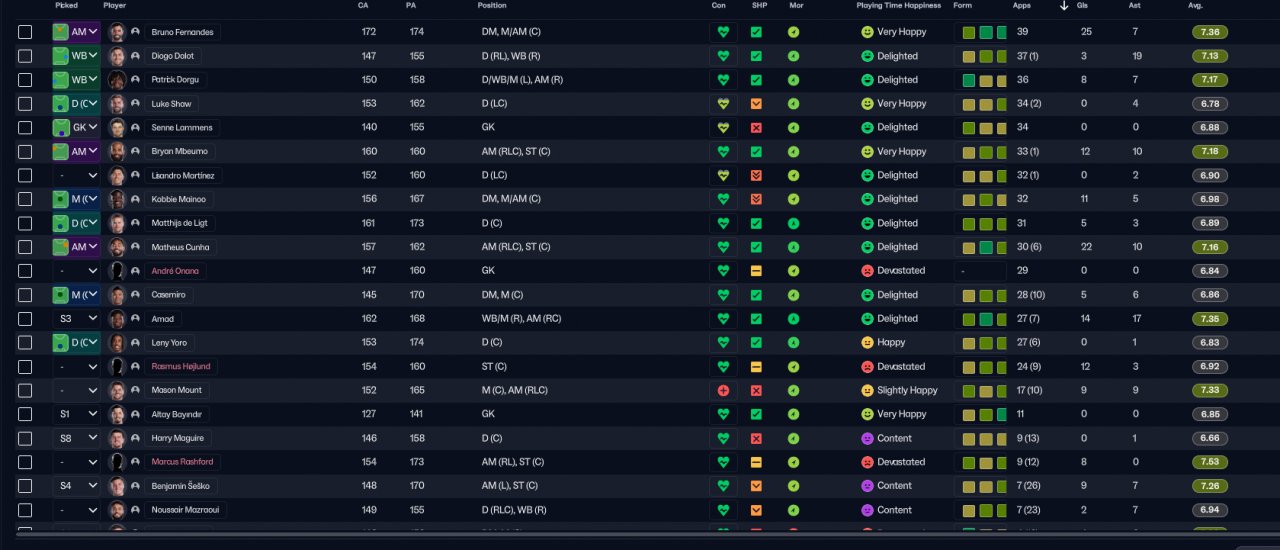
Task: Select the Lisandro Martínez row checkbox
Action: [25, 176]
